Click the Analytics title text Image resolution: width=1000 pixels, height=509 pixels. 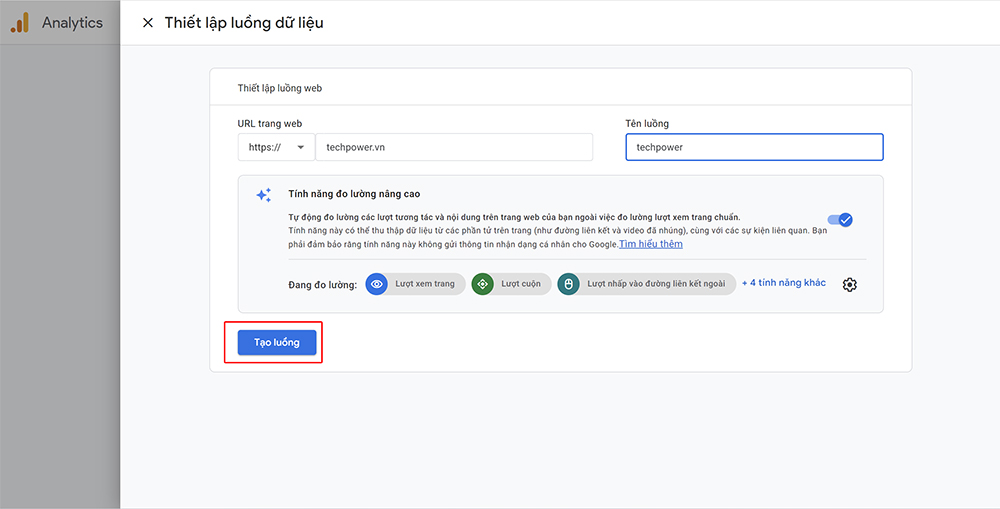[x=72, y=23]
